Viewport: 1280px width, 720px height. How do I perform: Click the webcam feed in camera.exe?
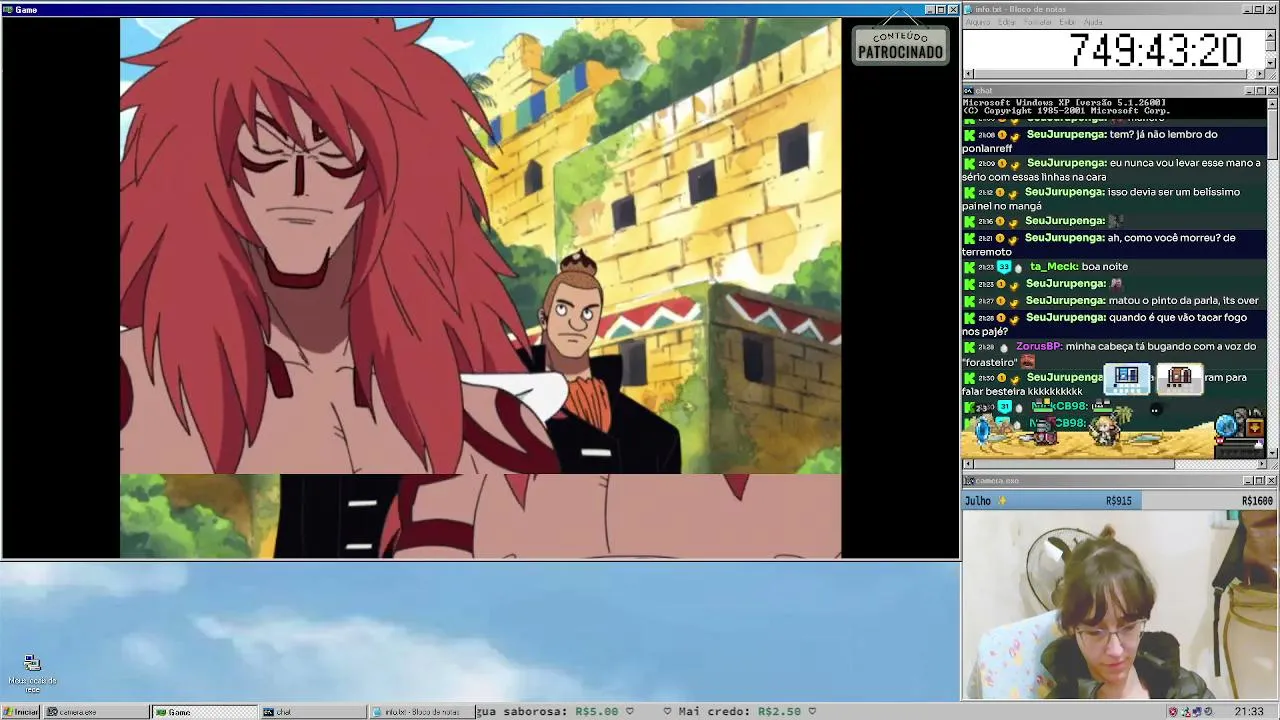coord(1120,605)
